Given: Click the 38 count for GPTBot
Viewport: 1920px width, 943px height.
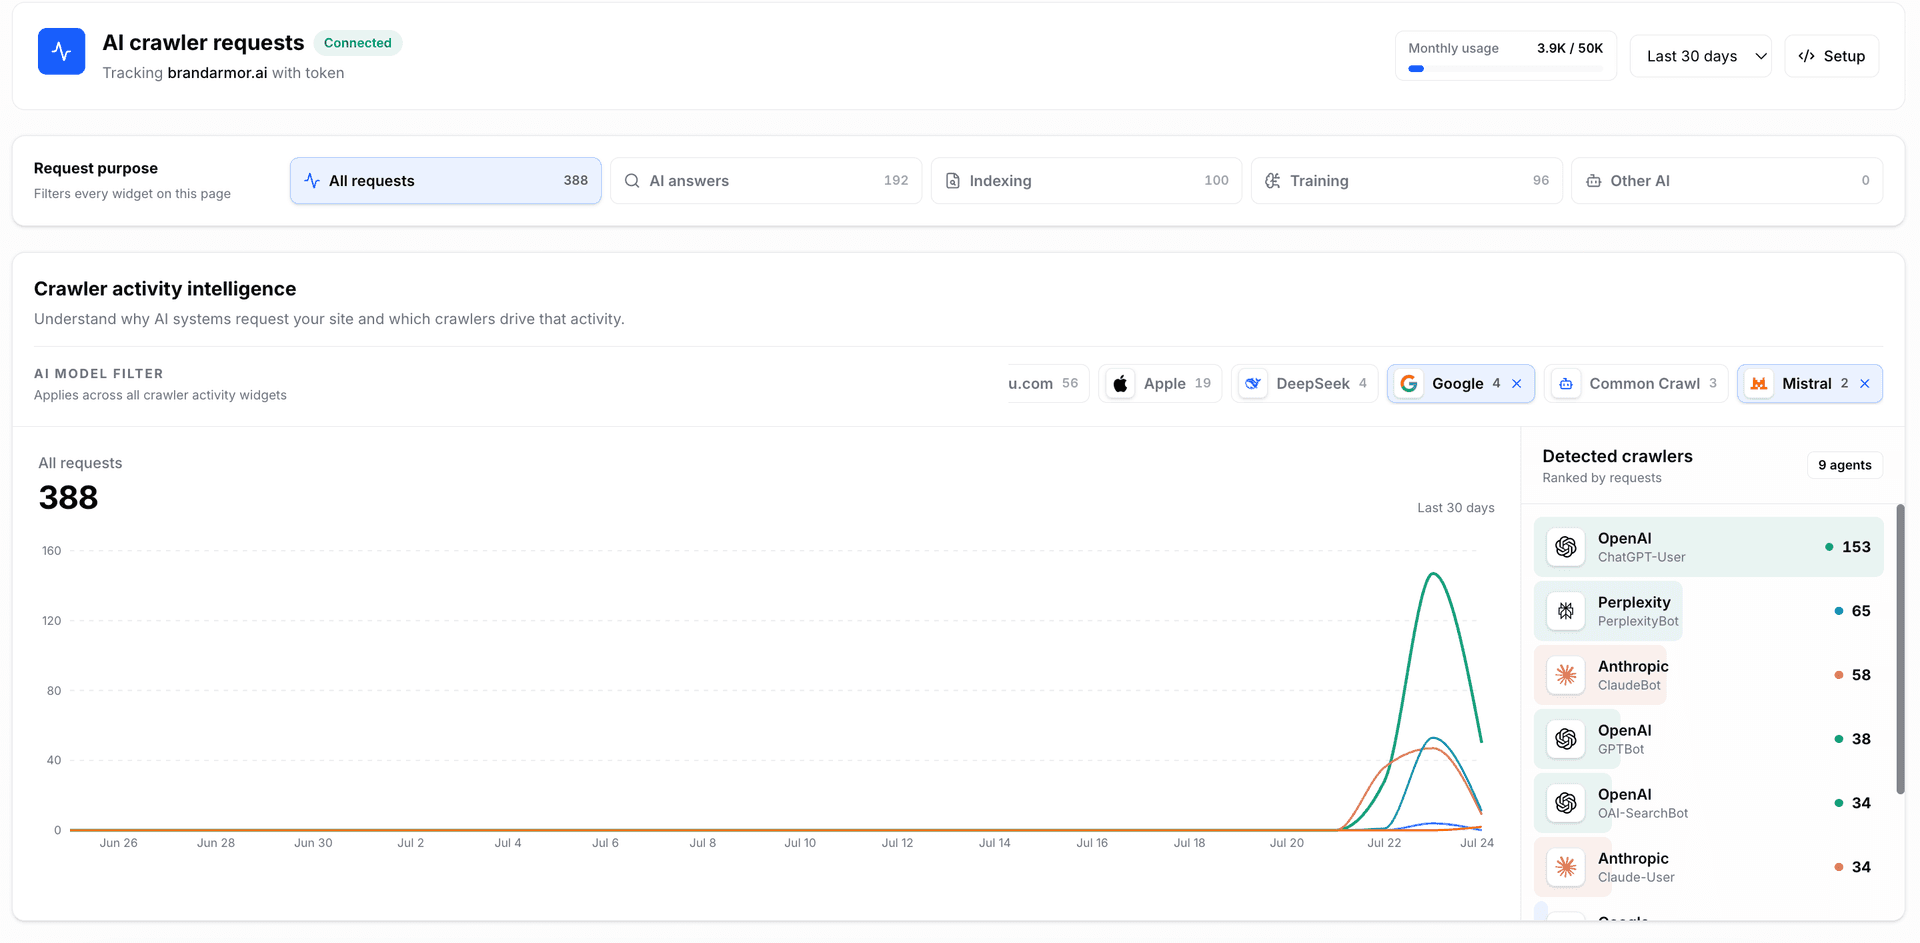Looking at the screenshot, I should [x=1861, y=739].
